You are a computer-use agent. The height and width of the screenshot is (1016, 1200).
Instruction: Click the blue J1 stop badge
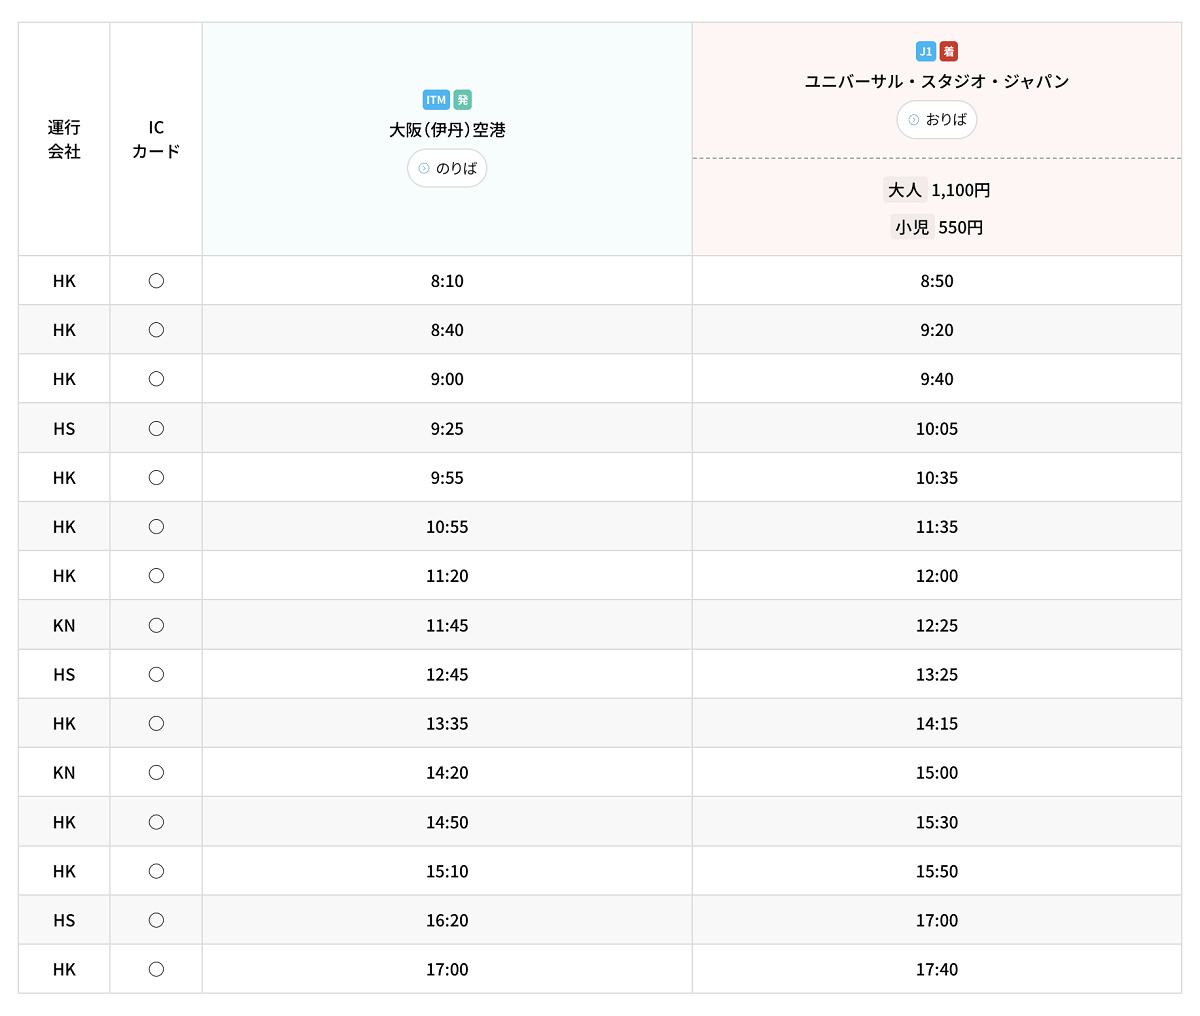click(924, 50)
